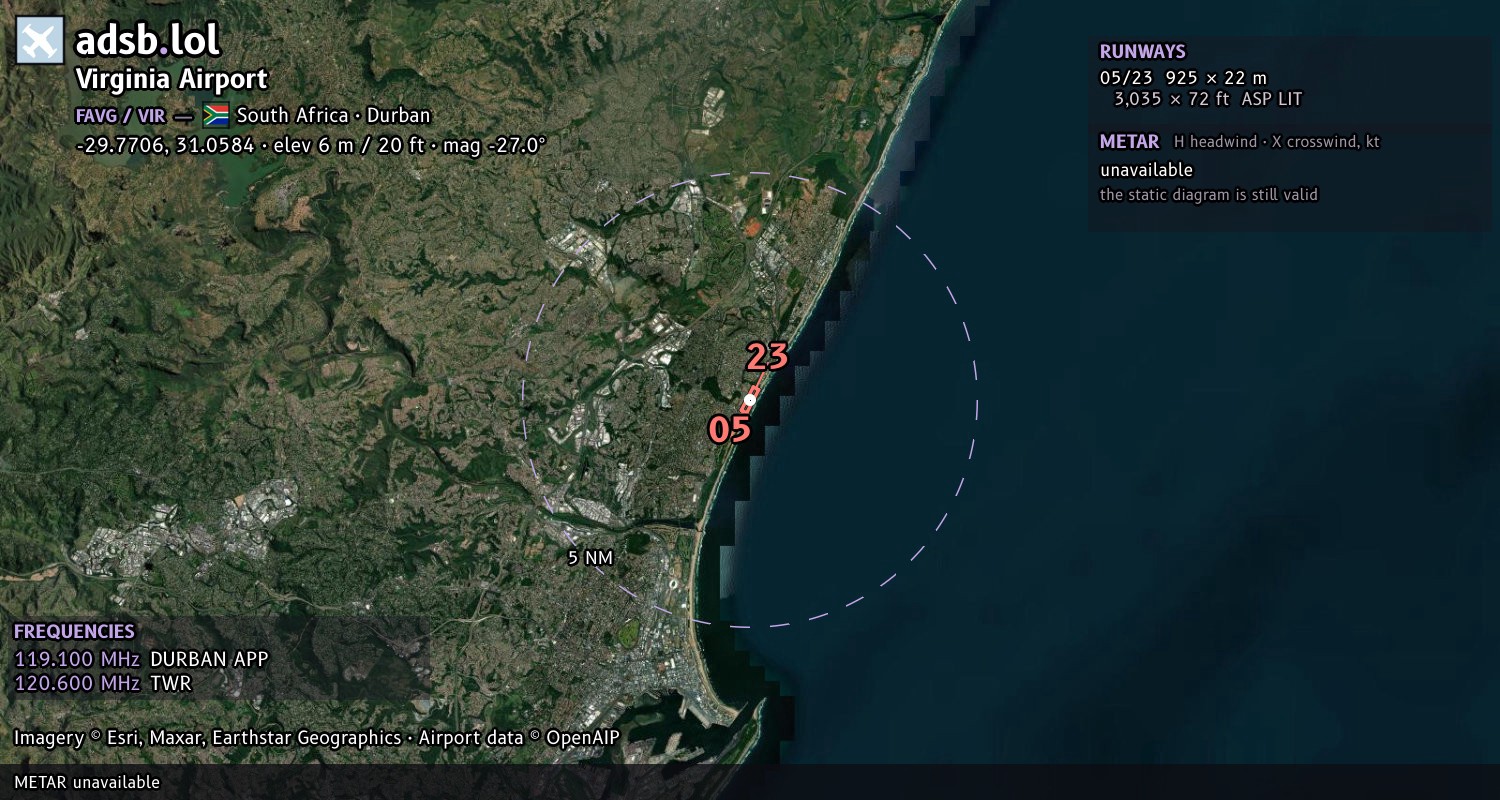Click the adsb.lol airplane logo icon

[x=40, y=41]
